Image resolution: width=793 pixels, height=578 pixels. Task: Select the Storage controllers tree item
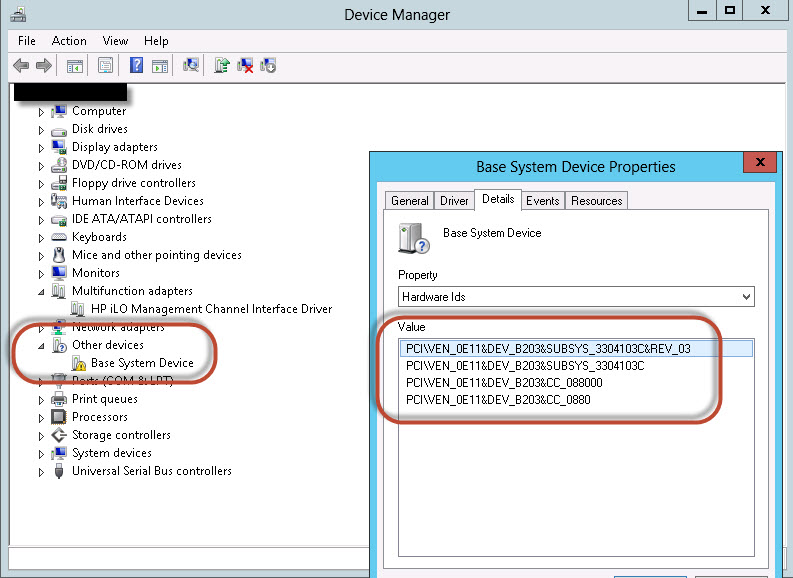click(121, 435)
